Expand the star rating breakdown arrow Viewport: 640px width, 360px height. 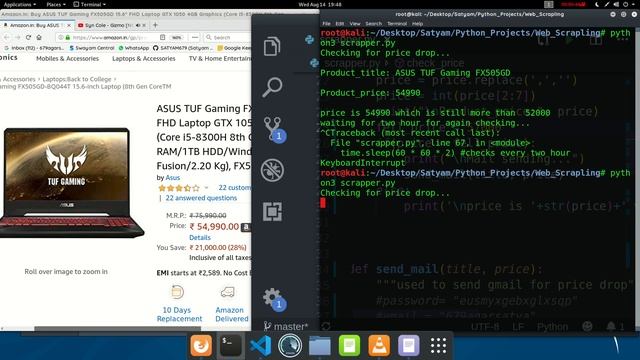click(x=206, y=188)
